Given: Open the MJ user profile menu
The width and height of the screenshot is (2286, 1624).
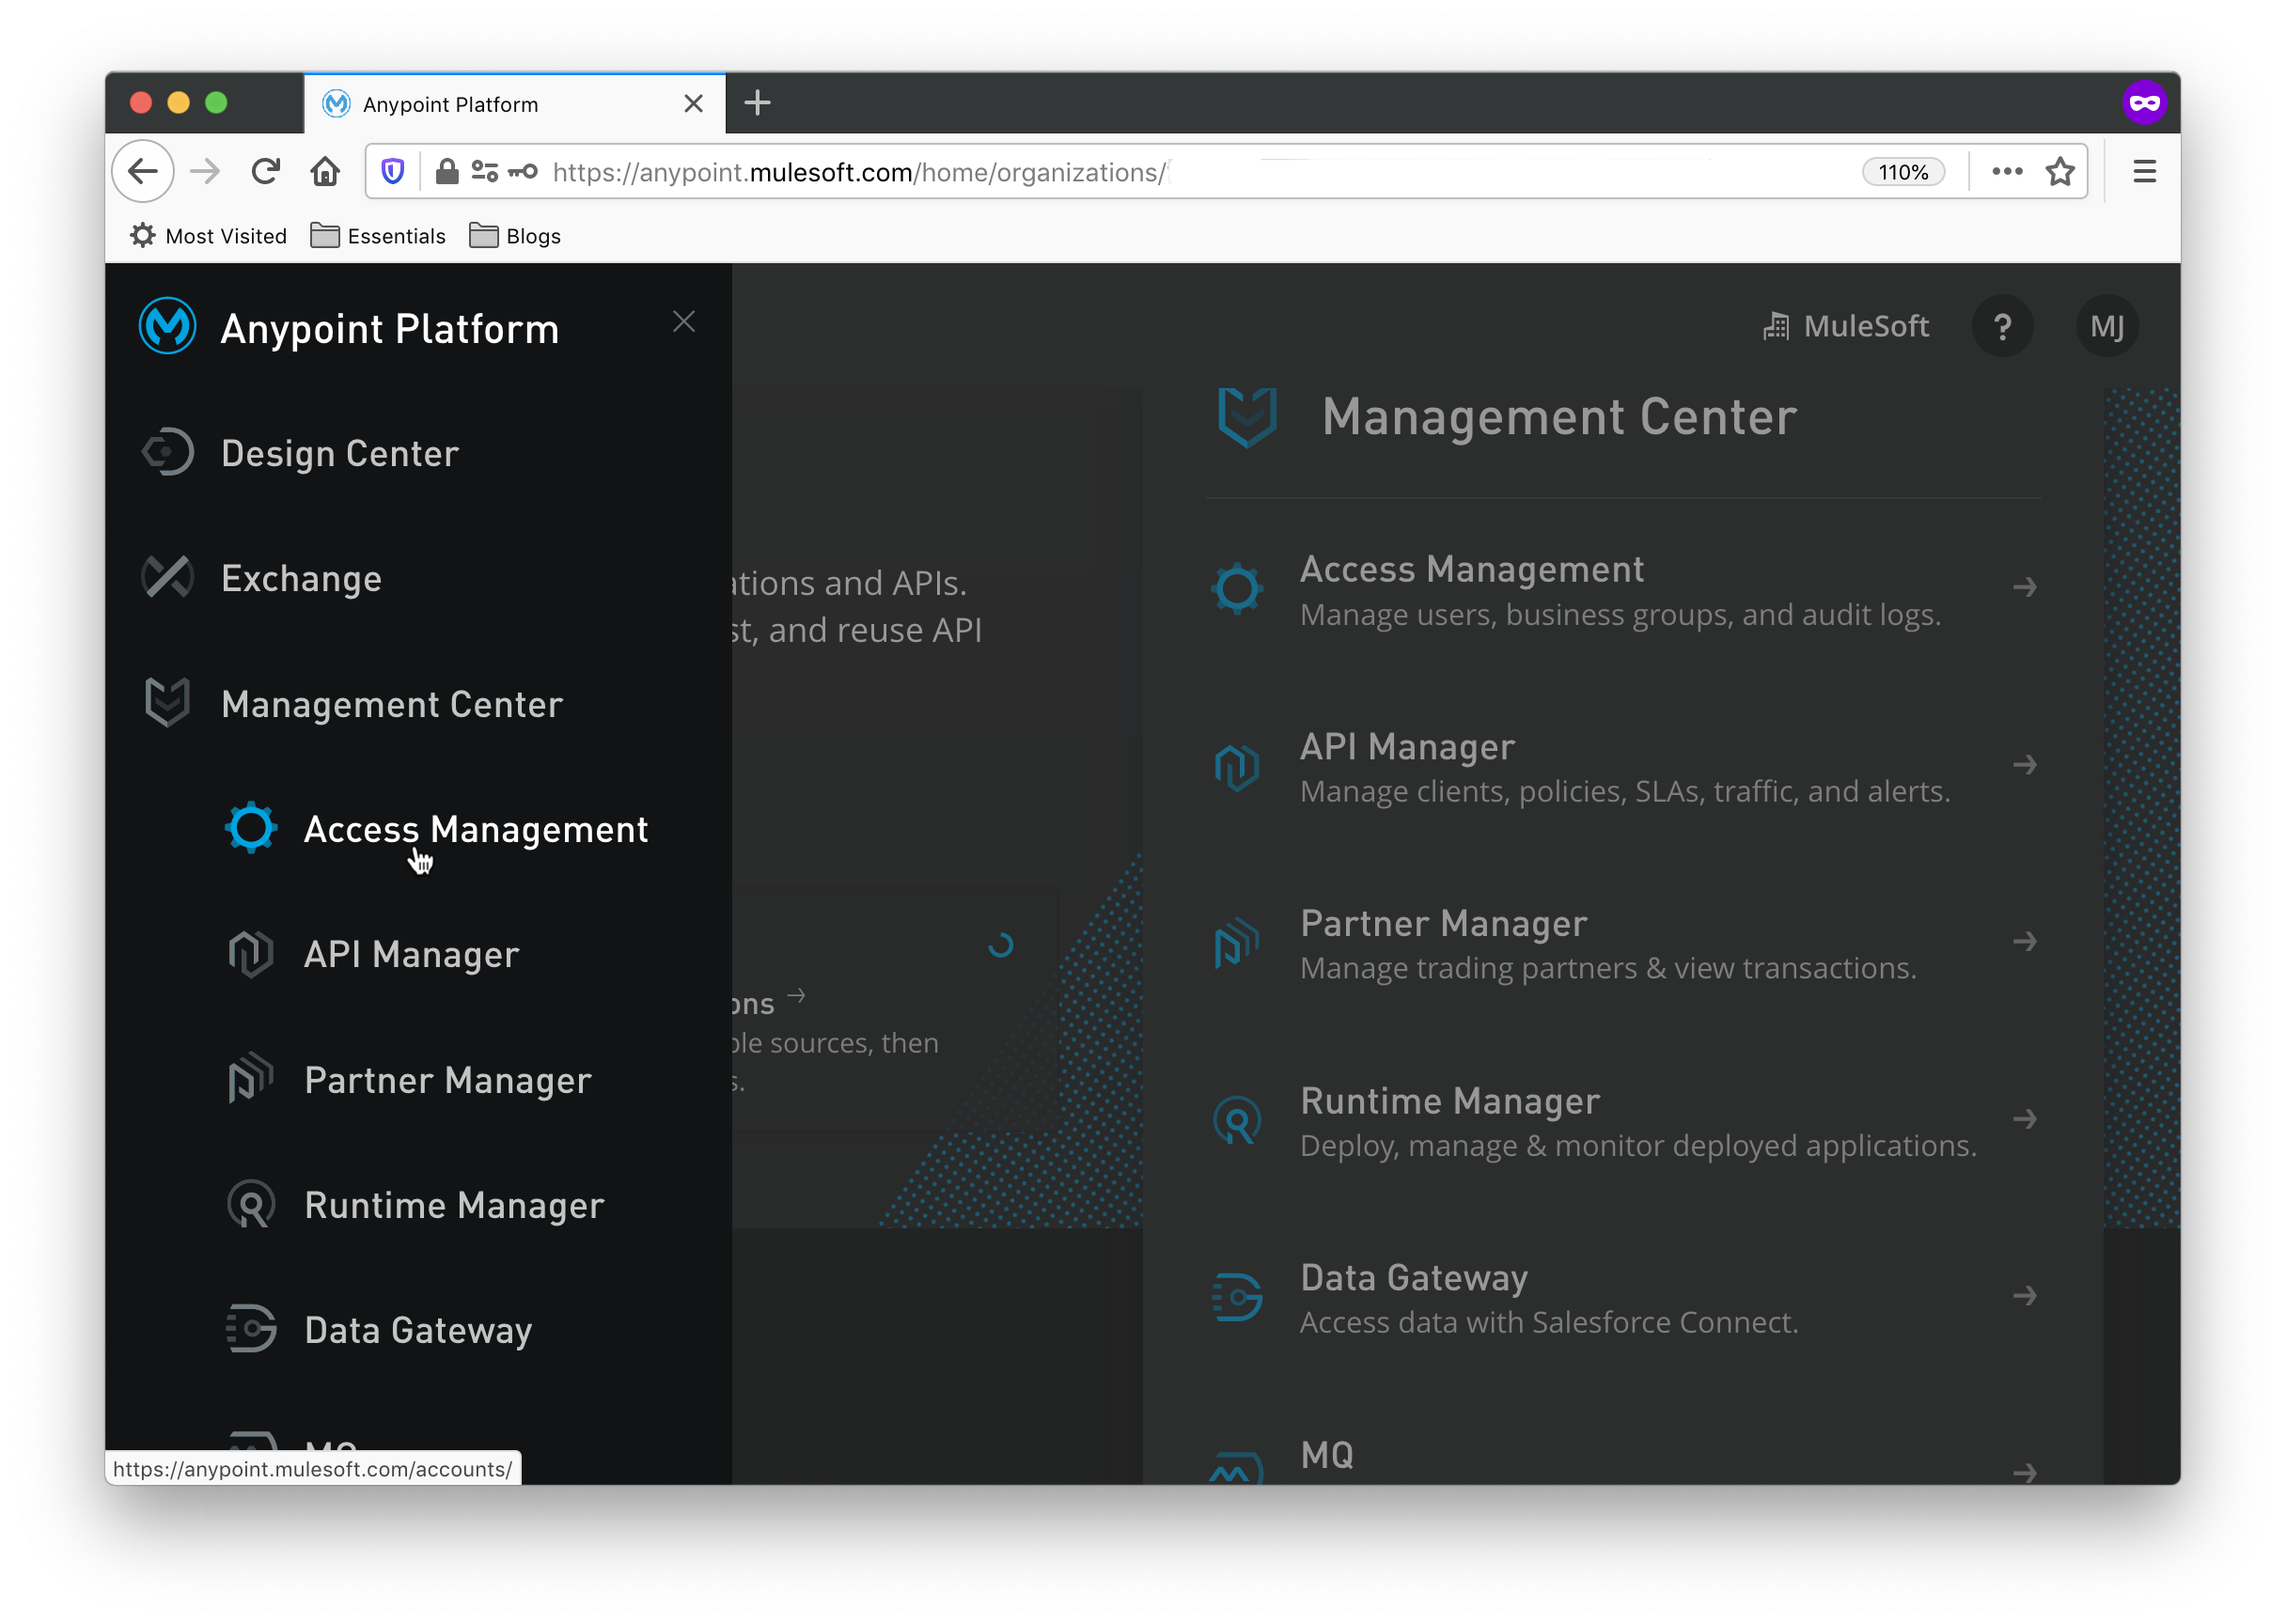Looking at the screenshot, I should pyautogui.click(x=2107, y=327).
